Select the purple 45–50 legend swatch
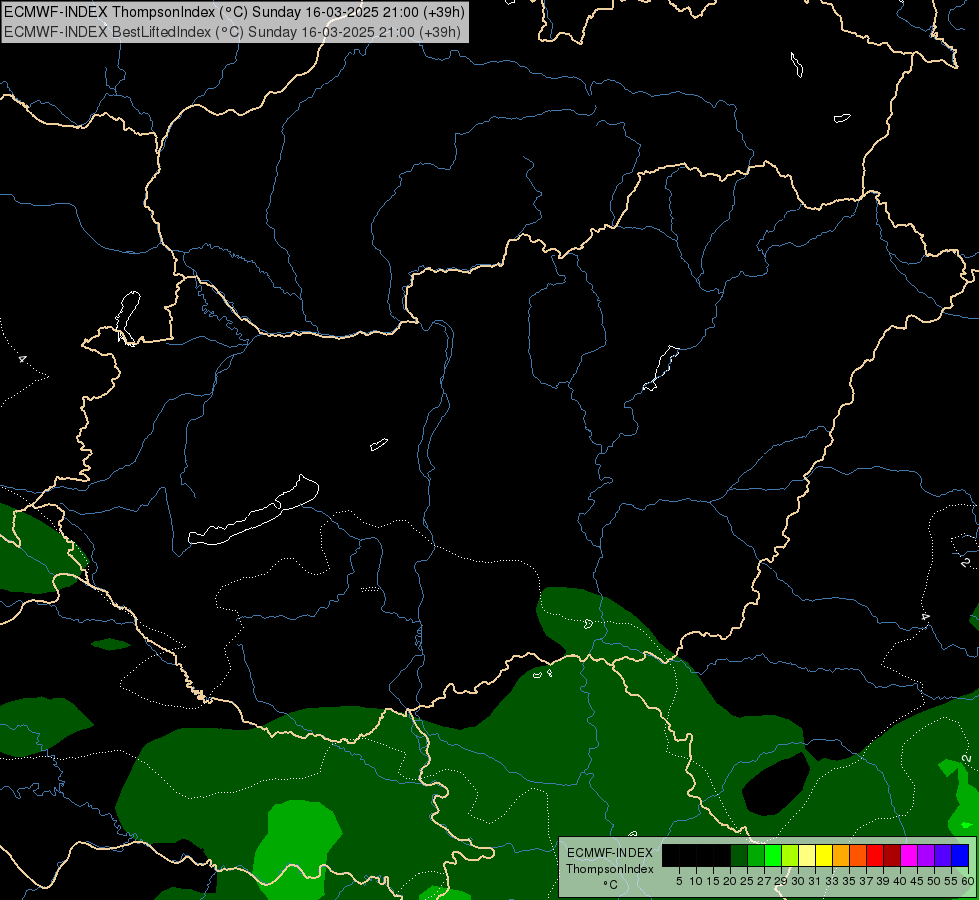The image size is (979, 900). (x=926, y=855)
